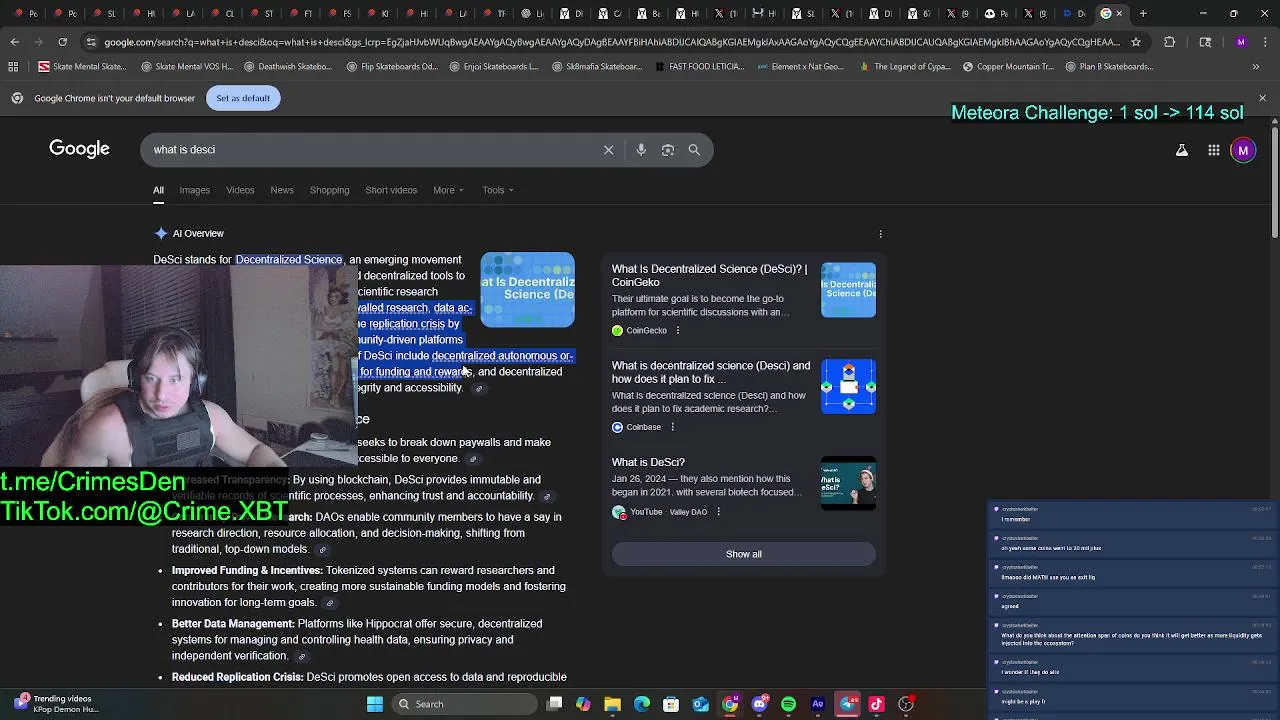Image resolution: width=1280 pixels, height=720 pixels.
Task: Open the Google apps grid
Action: click(1214, 150)
